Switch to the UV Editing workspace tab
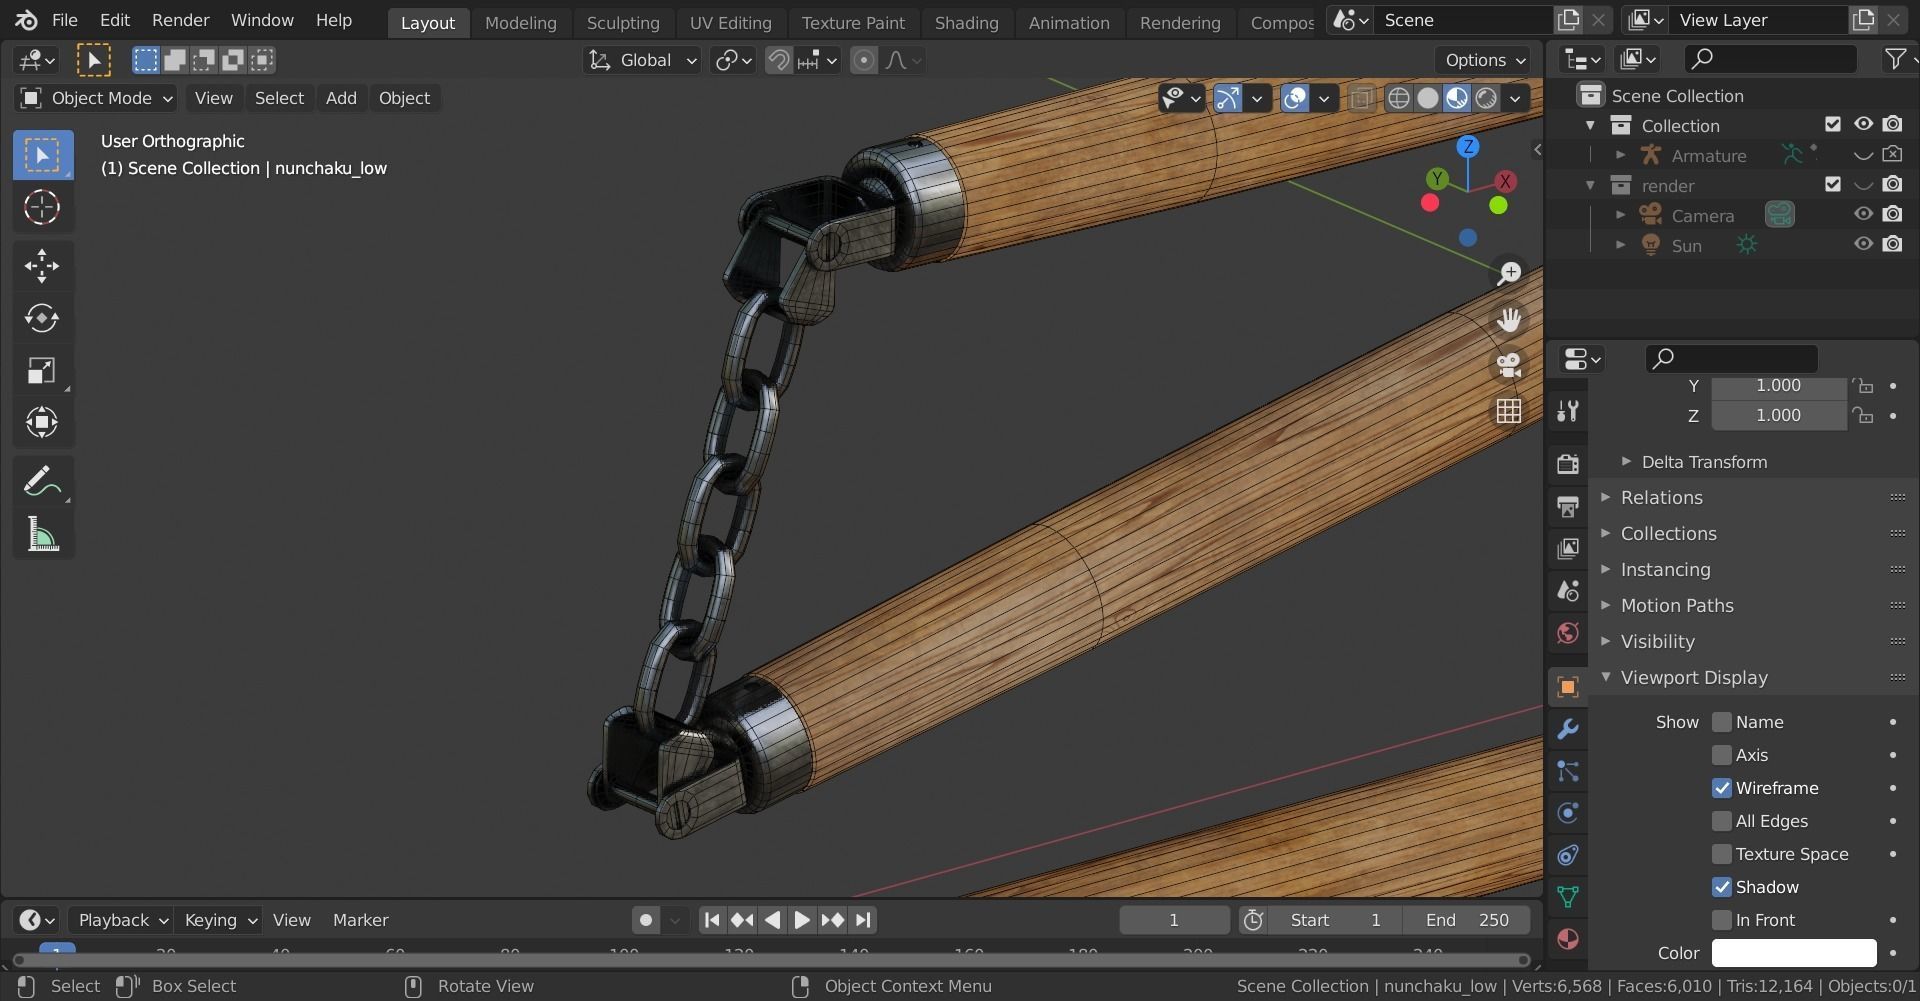 click(730, 23)
